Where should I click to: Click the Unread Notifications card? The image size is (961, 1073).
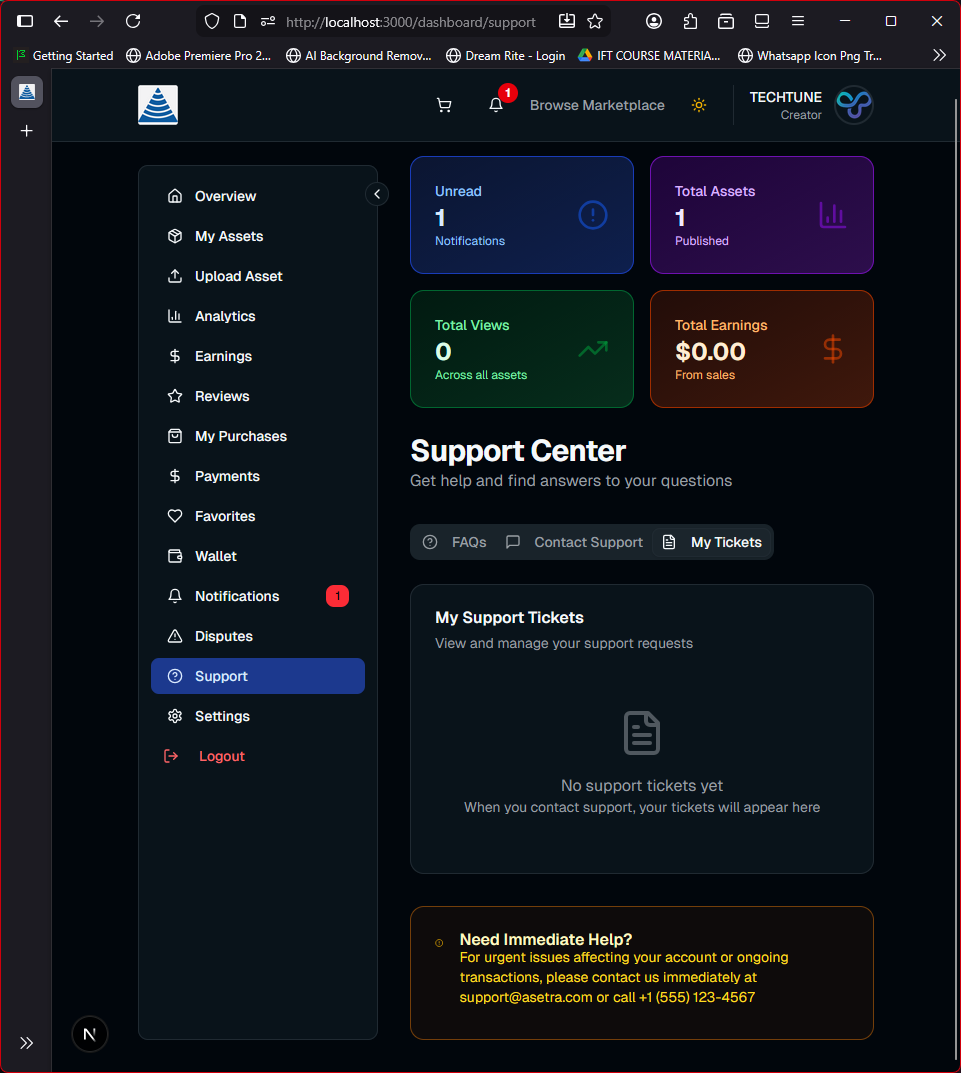pos(521,215)
